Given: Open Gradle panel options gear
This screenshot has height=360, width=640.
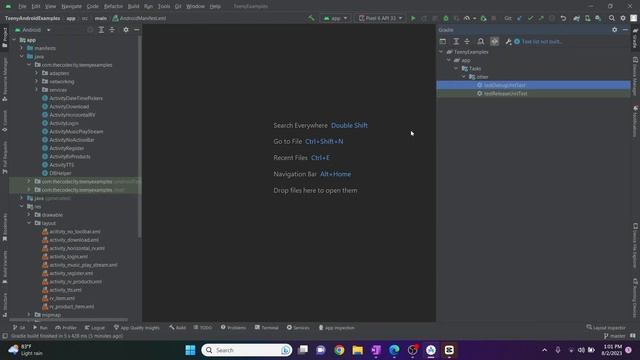Looking at the screenshot, I should [x=614, y=30].
